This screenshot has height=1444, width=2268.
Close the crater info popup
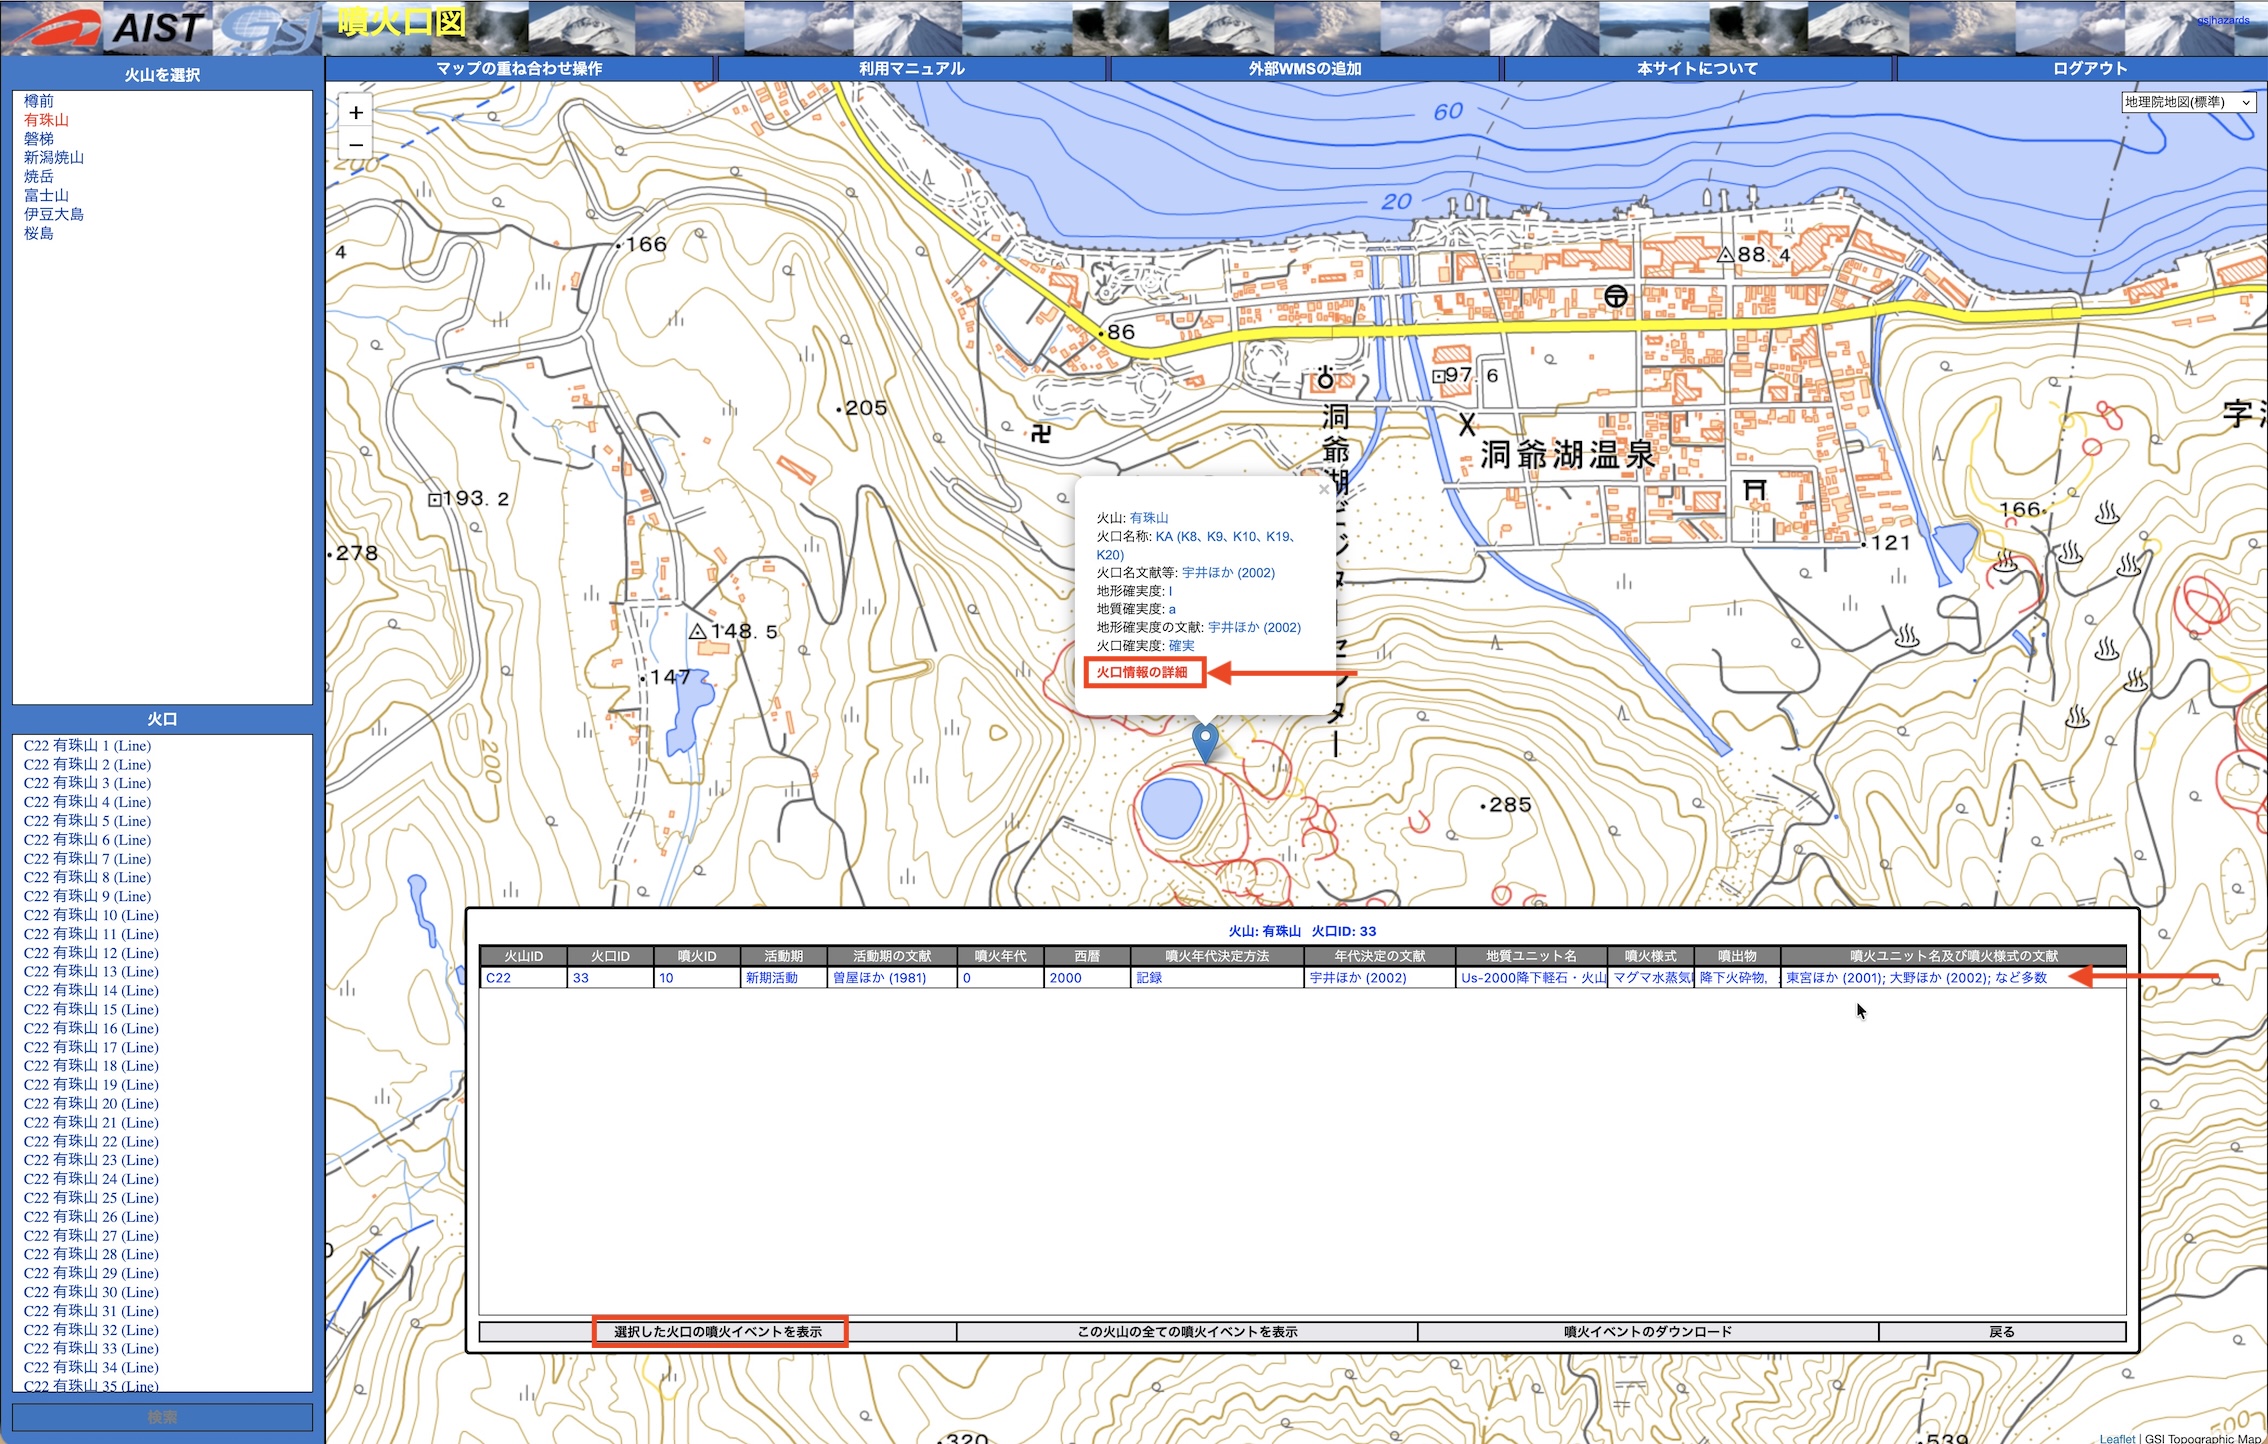click(1323, 490)
